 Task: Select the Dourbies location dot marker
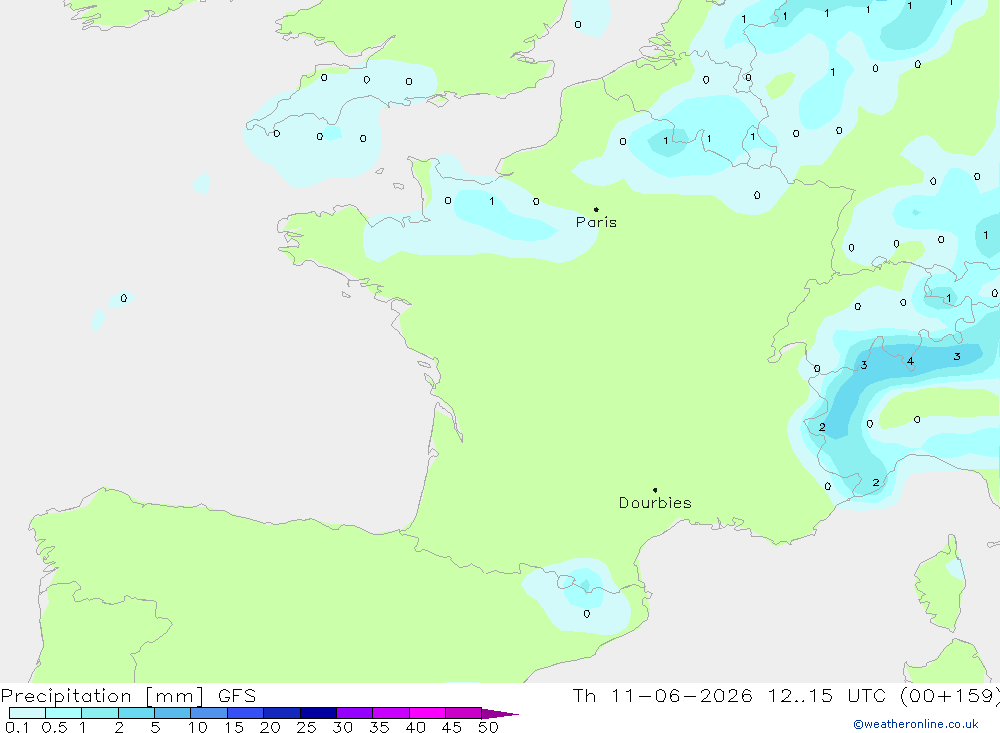coord(655,490)
